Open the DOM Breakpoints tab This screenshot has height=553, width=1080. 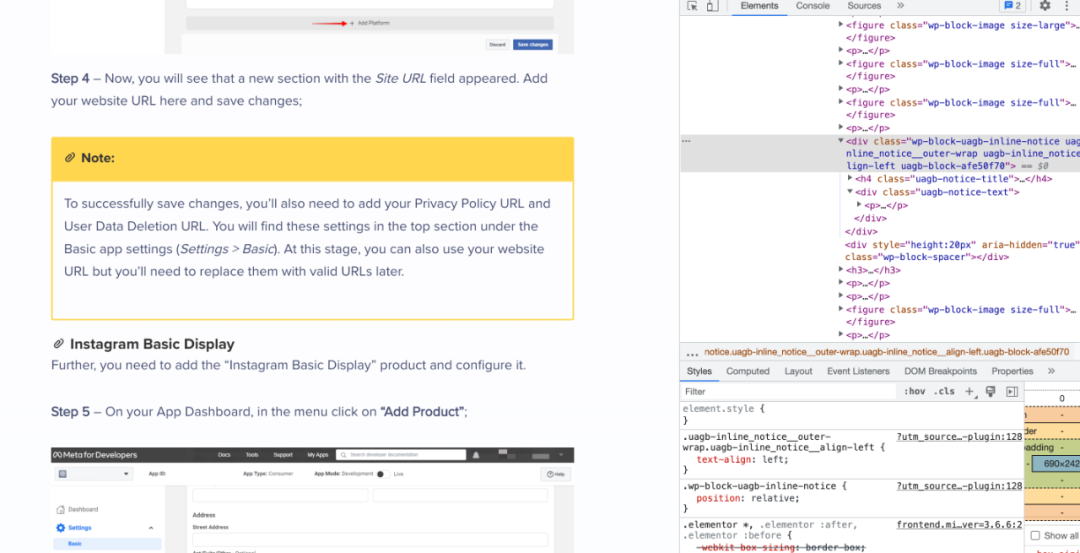pyautogui.click(x=940, y=371)
